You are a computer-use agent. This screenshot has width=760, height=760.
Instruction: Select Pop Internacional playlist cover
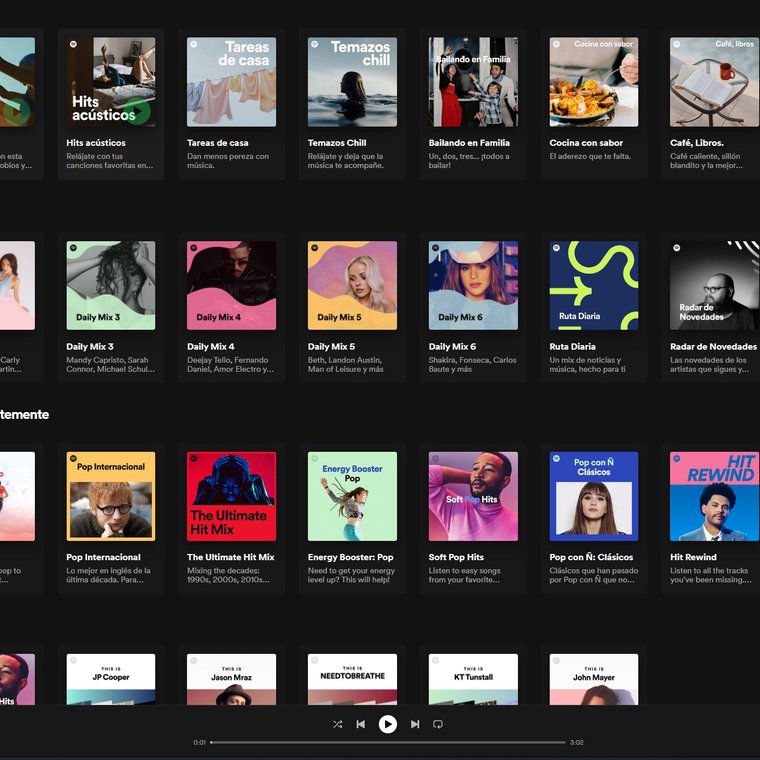[x=111, y=496]
